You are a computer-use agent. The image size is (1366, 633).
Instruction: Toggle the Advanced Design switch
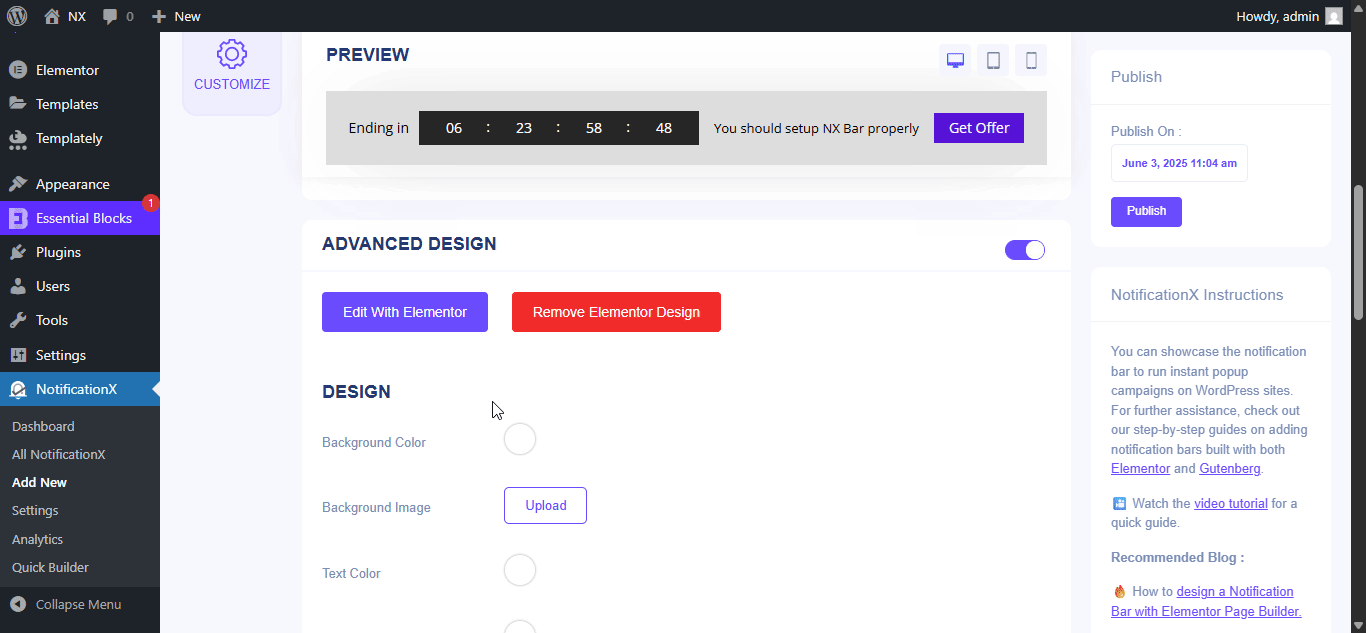(1025, 250)
